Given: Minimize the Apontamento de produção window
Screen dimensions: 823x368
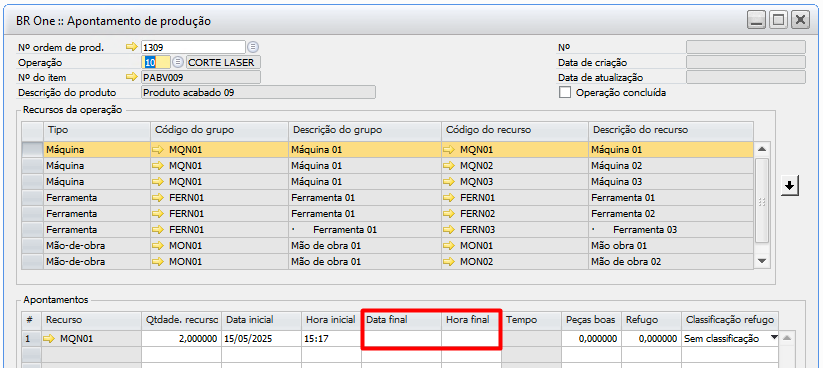Looking at the screenshot, I should click(x=756, y=20).
